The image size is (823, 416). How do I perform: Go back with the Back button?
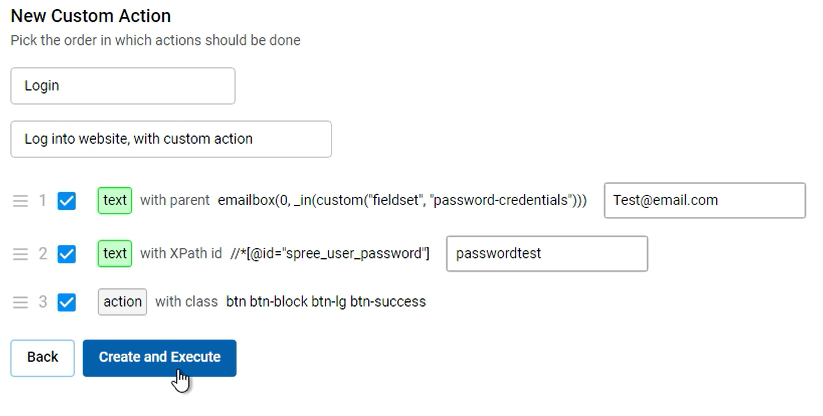click(x=43, y=358)
